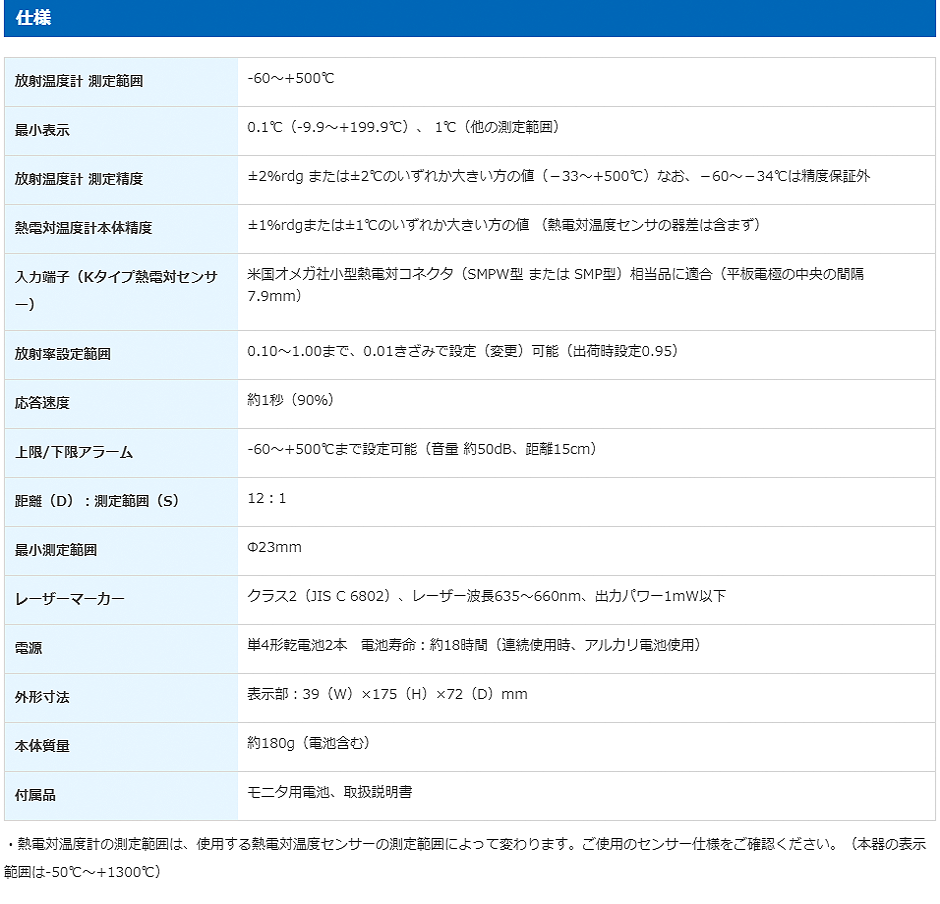This screenshot has height=904, width=940.
Task: Select the レーザーマーカー row label
Action: click(70, 599)
